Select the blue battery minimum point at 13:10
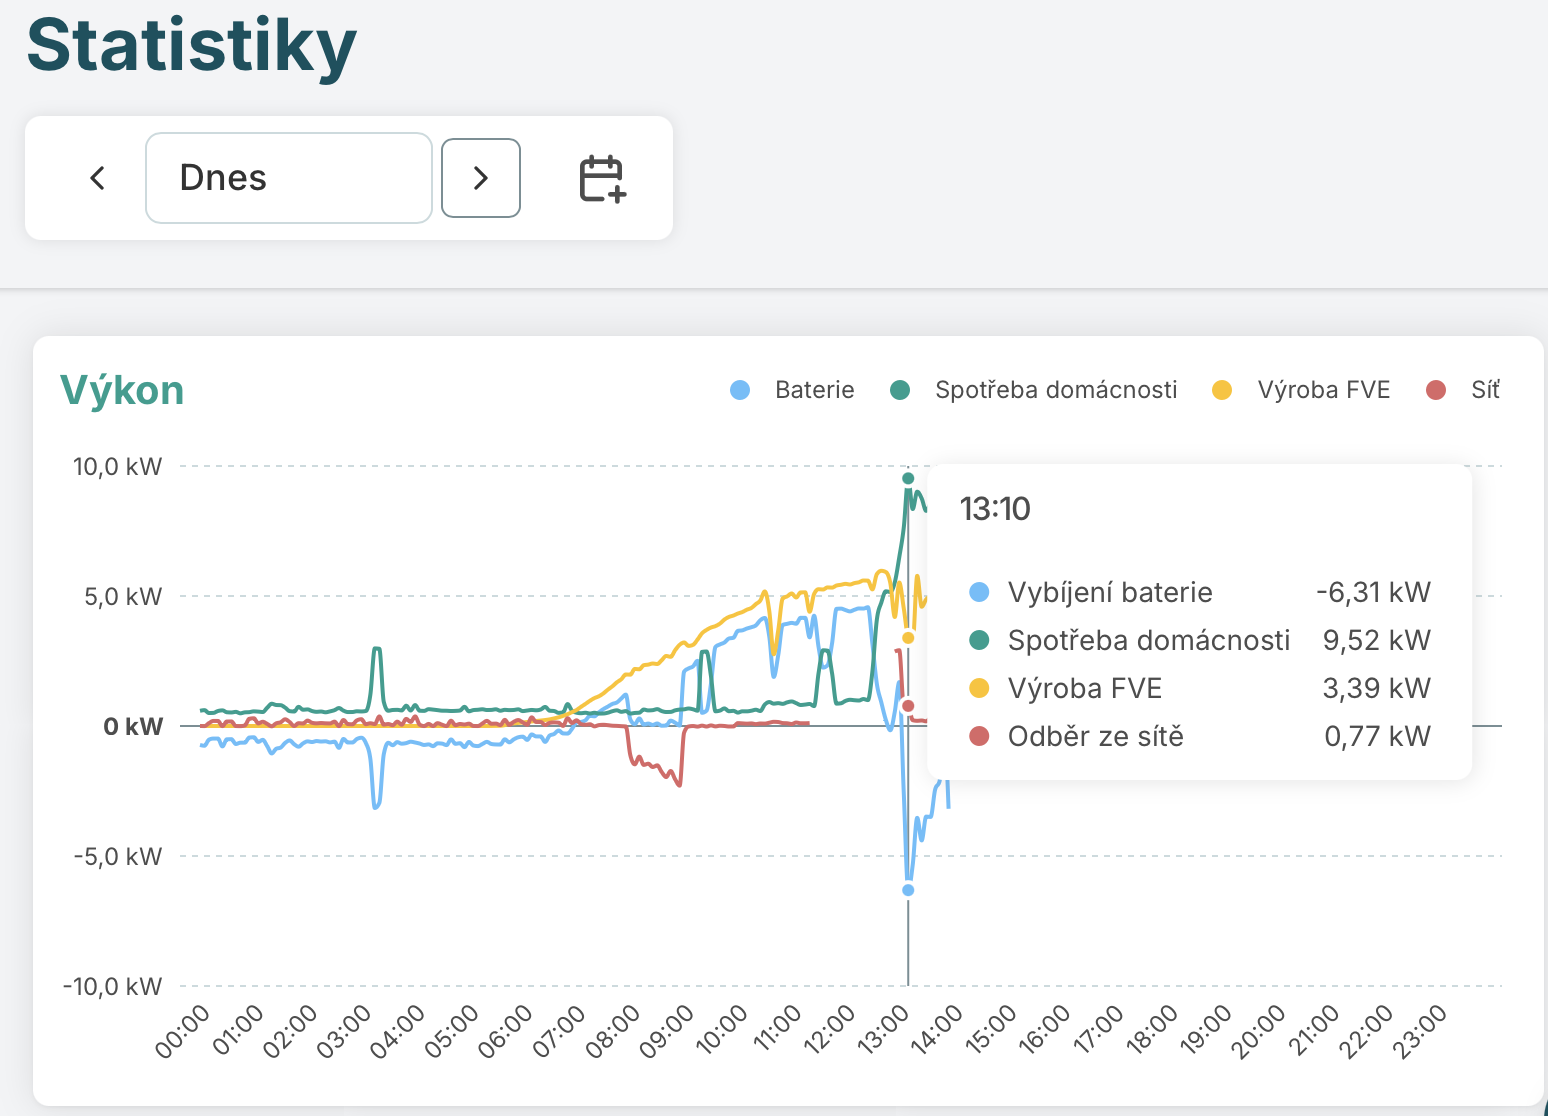This screenshot has height=1116, width=1548. pos(908,890)
